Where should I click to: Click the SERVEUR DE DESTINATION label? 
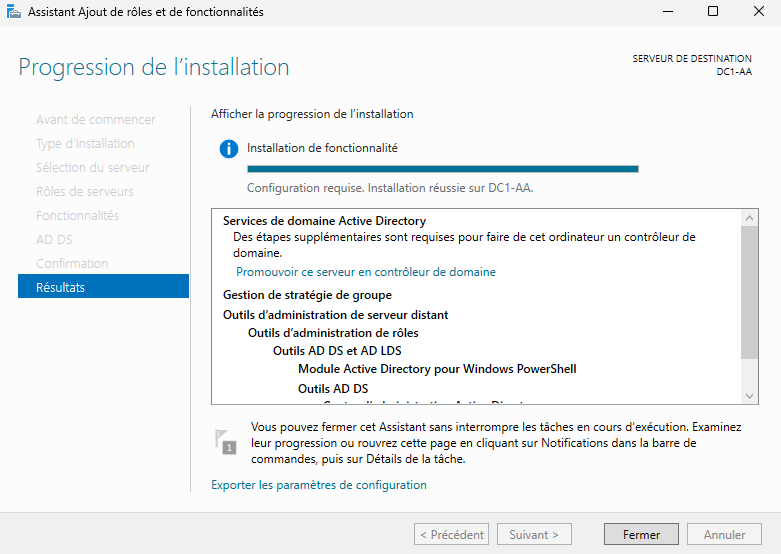coord(692,59)
